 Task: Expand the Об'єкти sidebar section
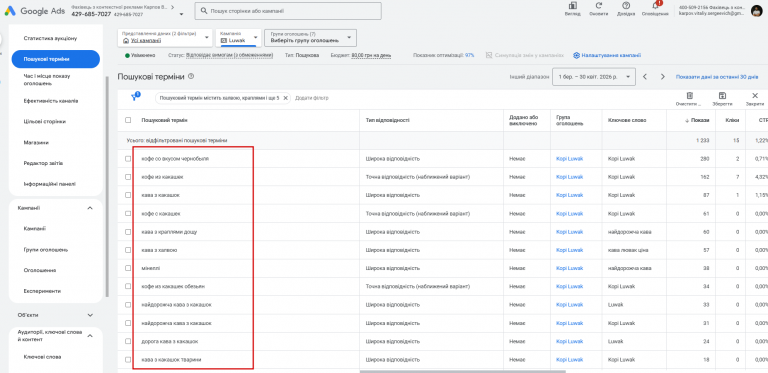point(90,315)
